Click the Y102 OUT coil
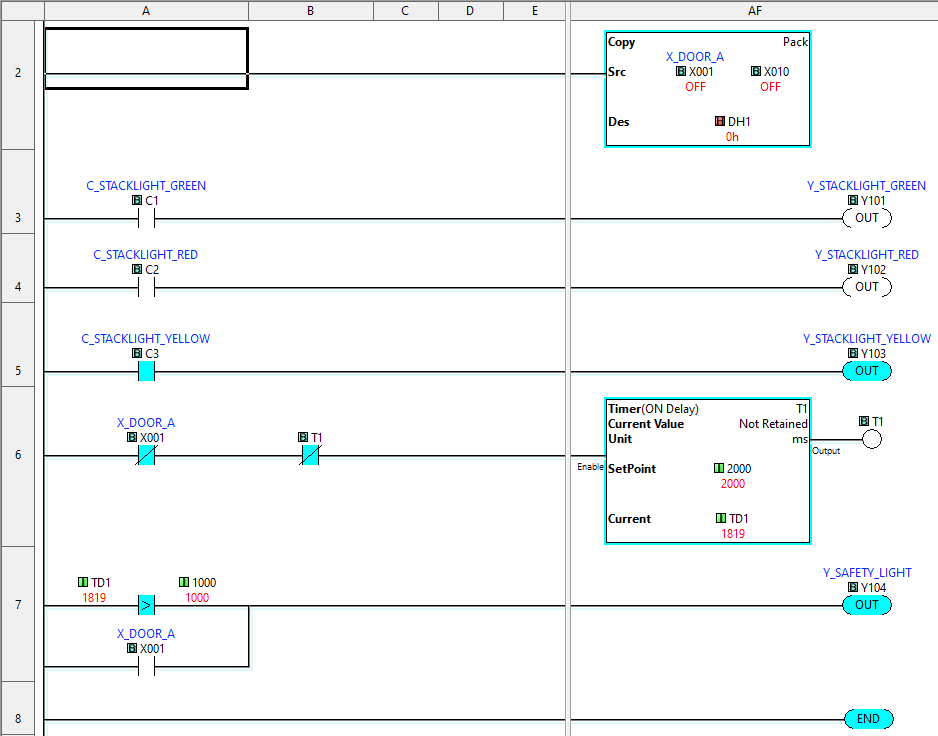 [867, 287]
